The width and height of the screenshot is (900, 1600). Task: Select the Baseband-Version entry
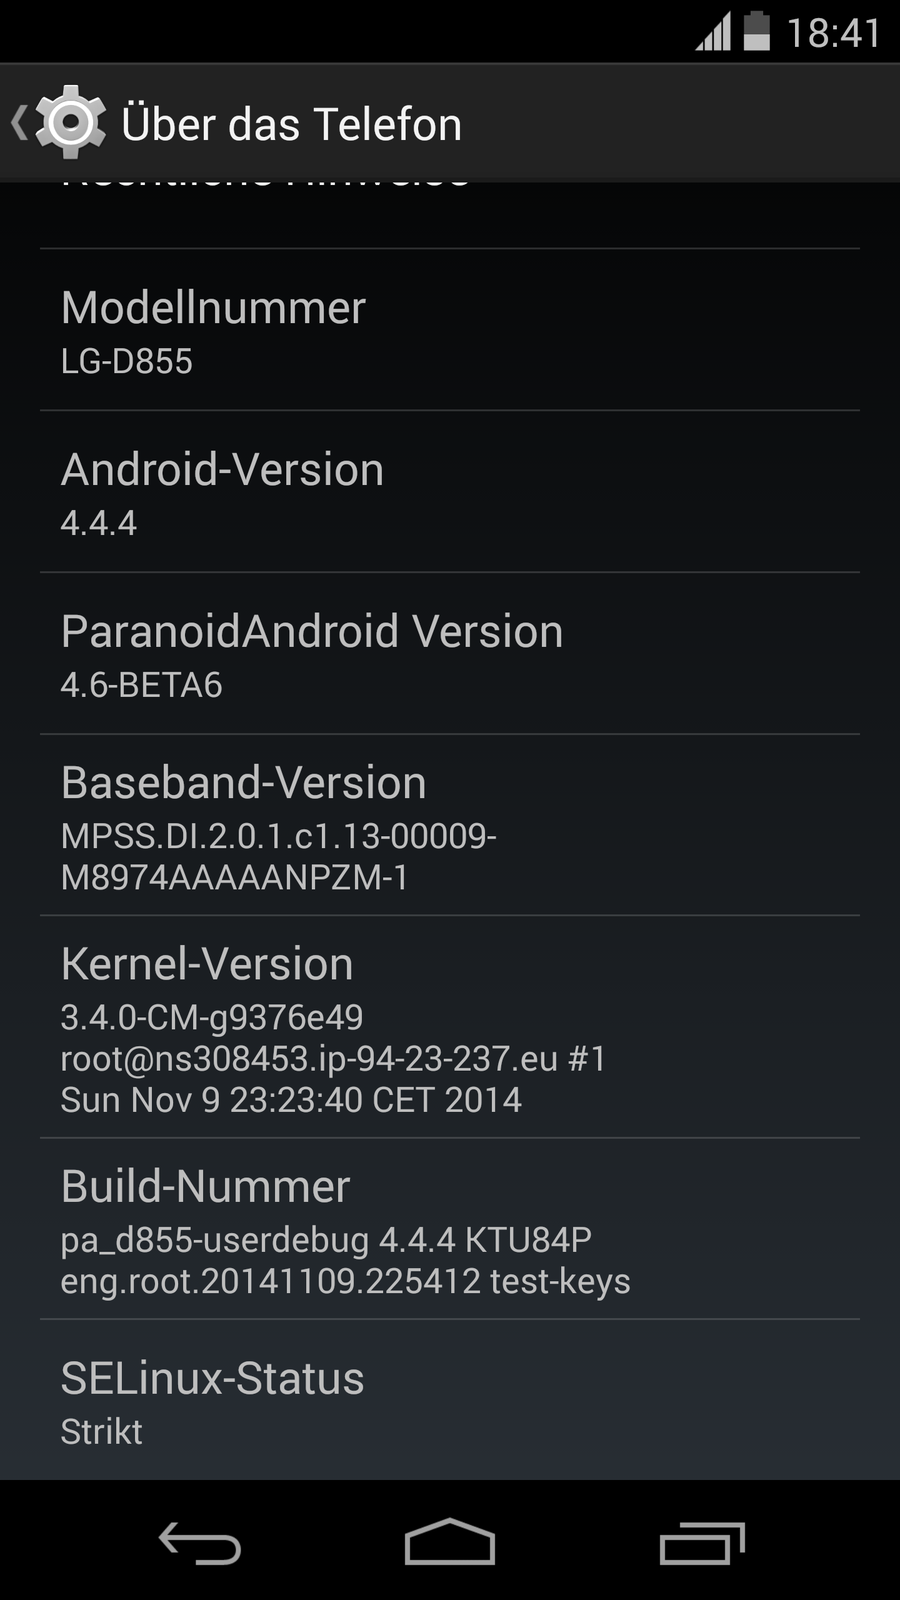click(450, 825)
